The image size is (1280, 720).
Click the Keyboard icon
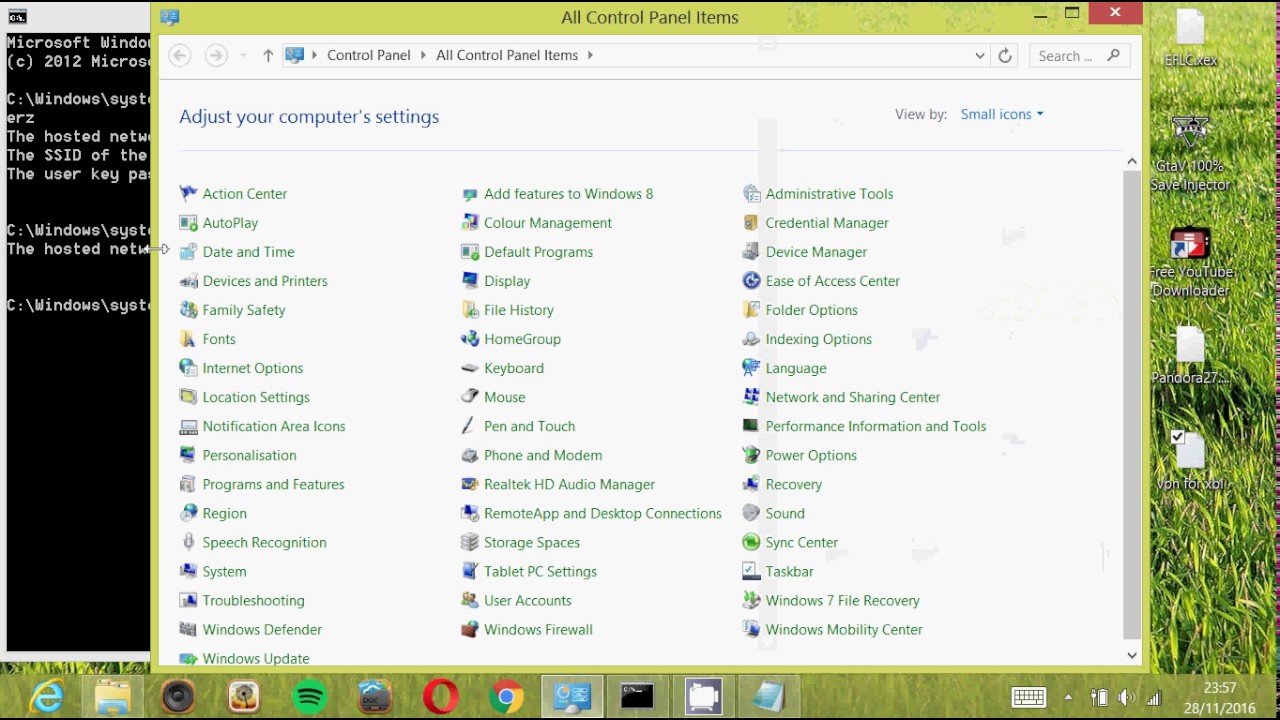coord(470,368)
